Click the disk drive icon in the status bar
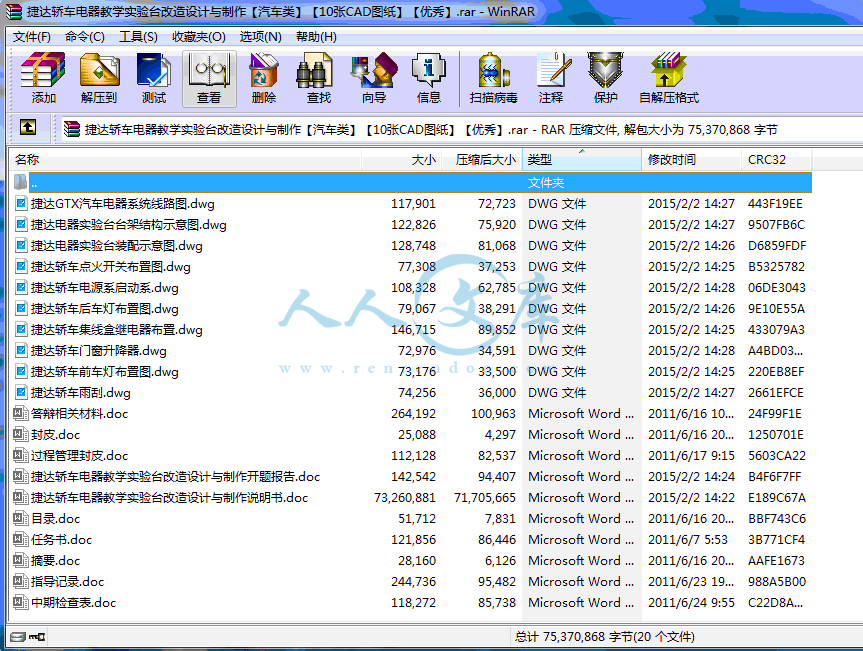Image resolution: width=863 pixels, height=651 pixels. pos(18,637)
